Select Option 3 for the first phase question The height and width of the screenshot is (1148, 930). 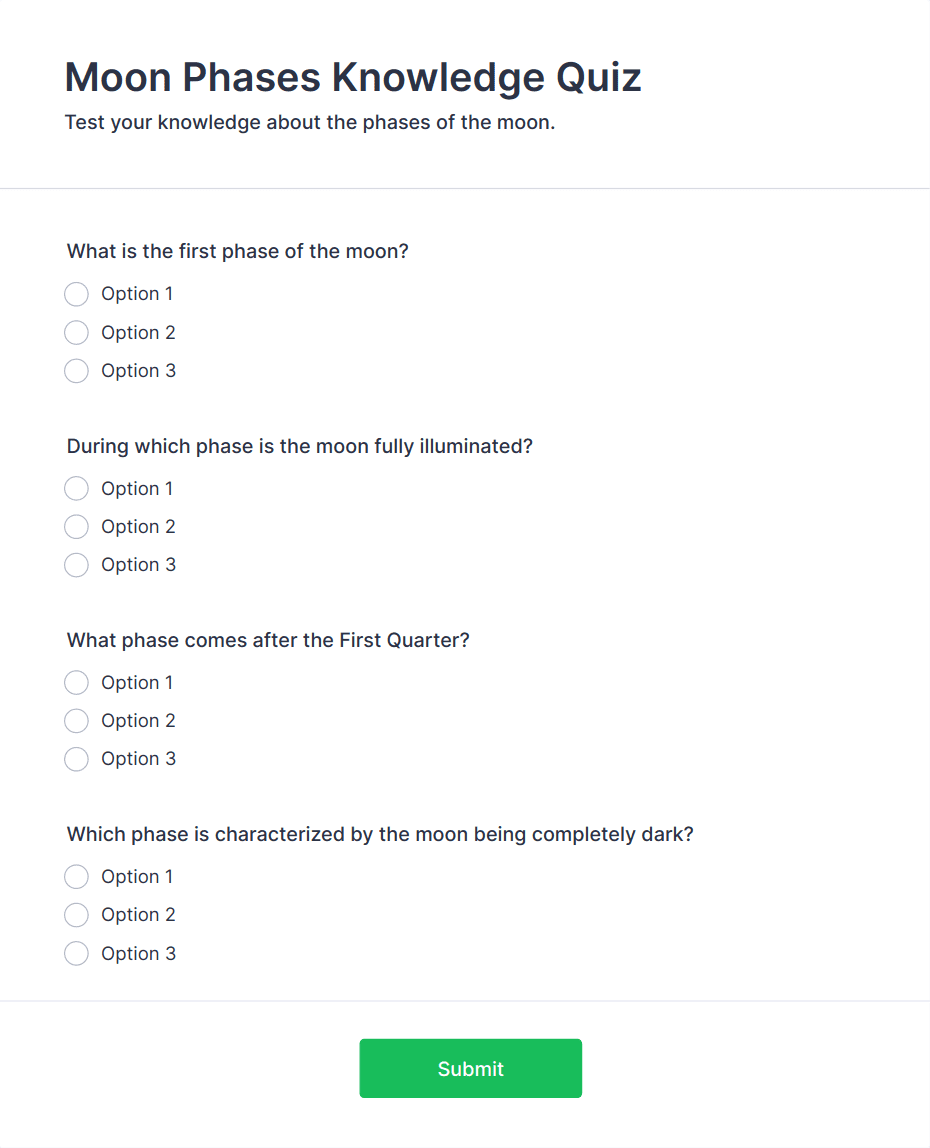[76, 370]
